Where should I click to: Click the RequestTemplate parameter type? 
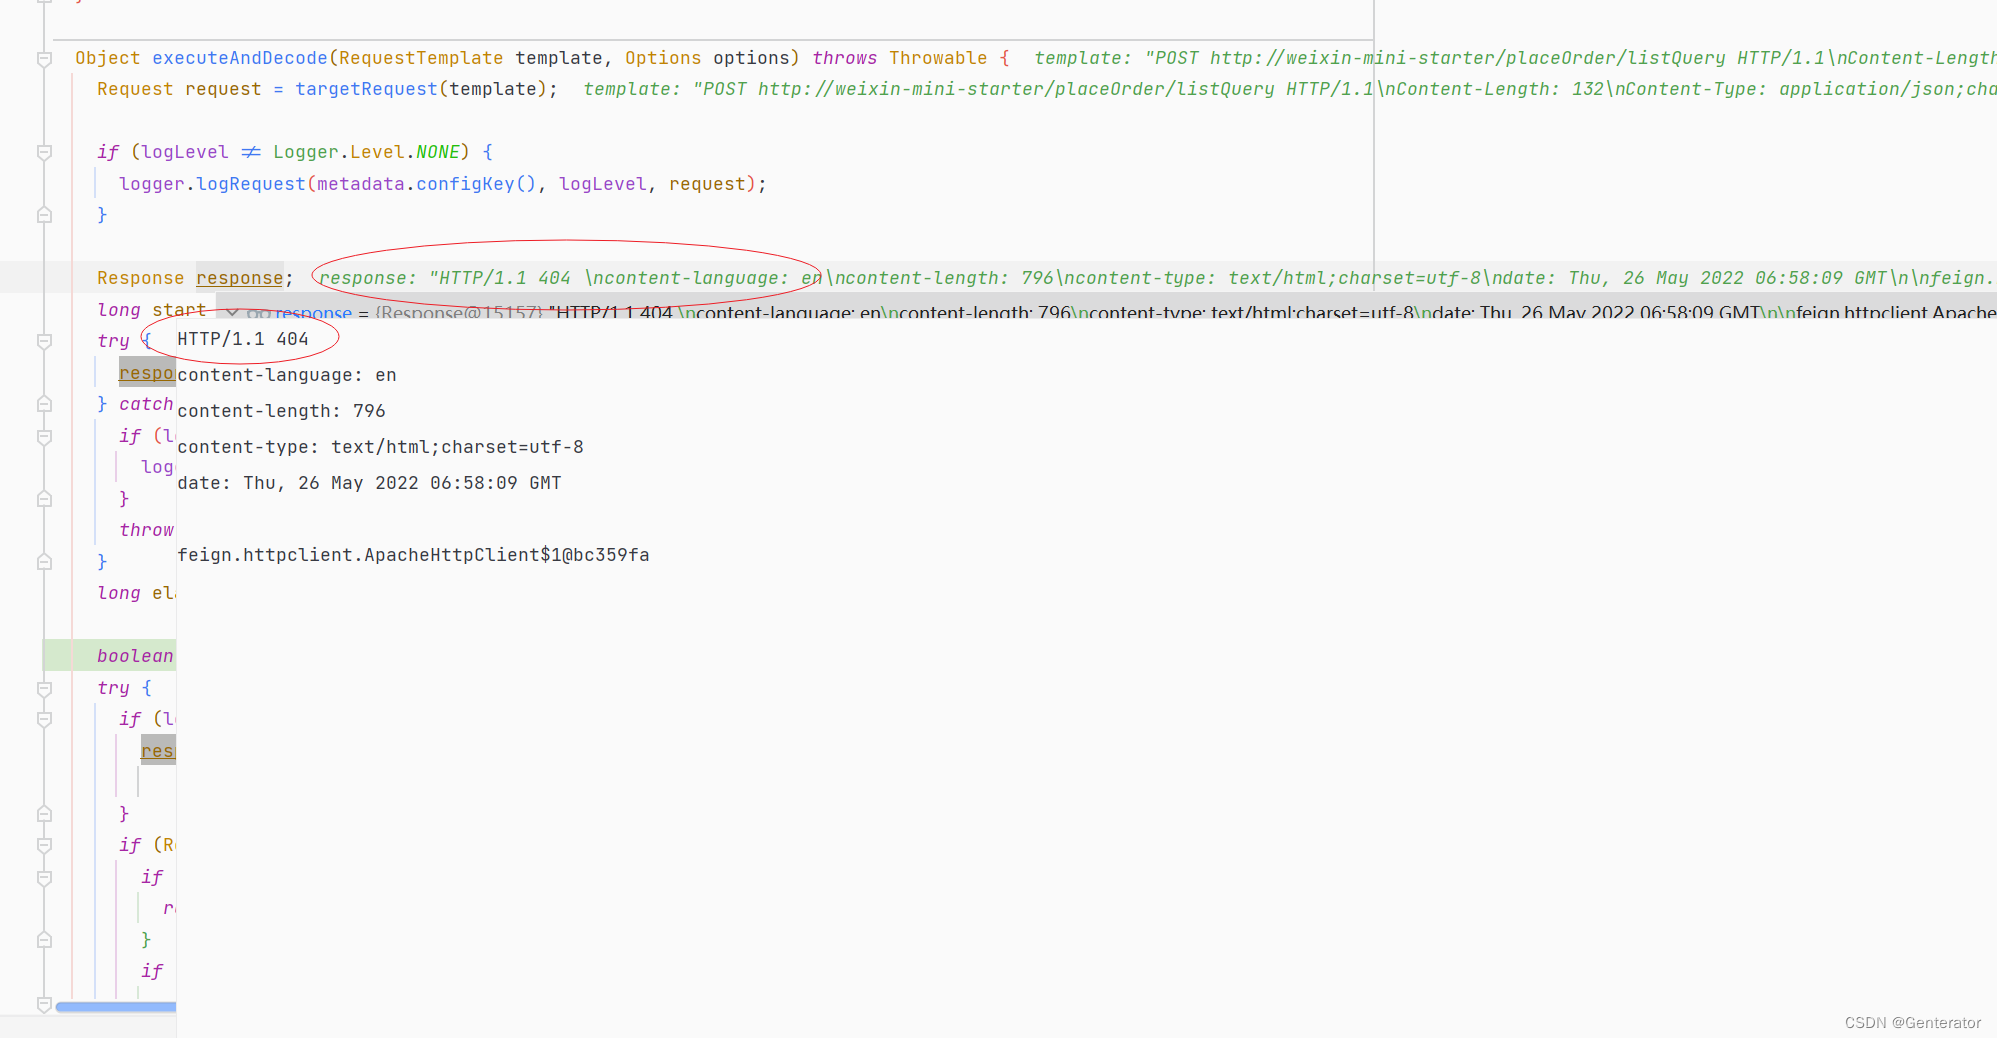[x=421, y=58]
